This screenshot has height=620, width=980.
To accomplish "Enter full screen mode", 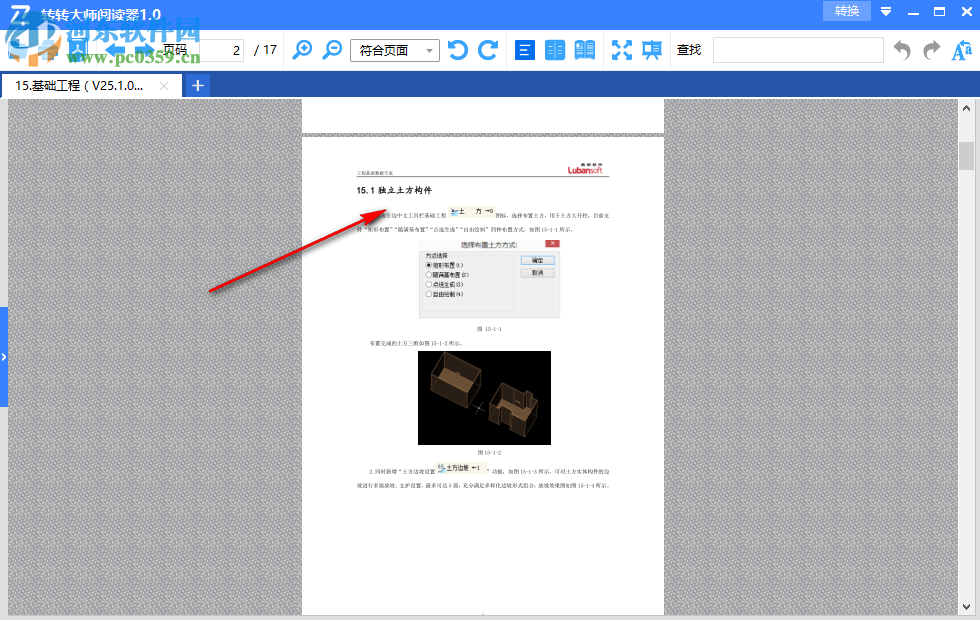I will 621,50.
